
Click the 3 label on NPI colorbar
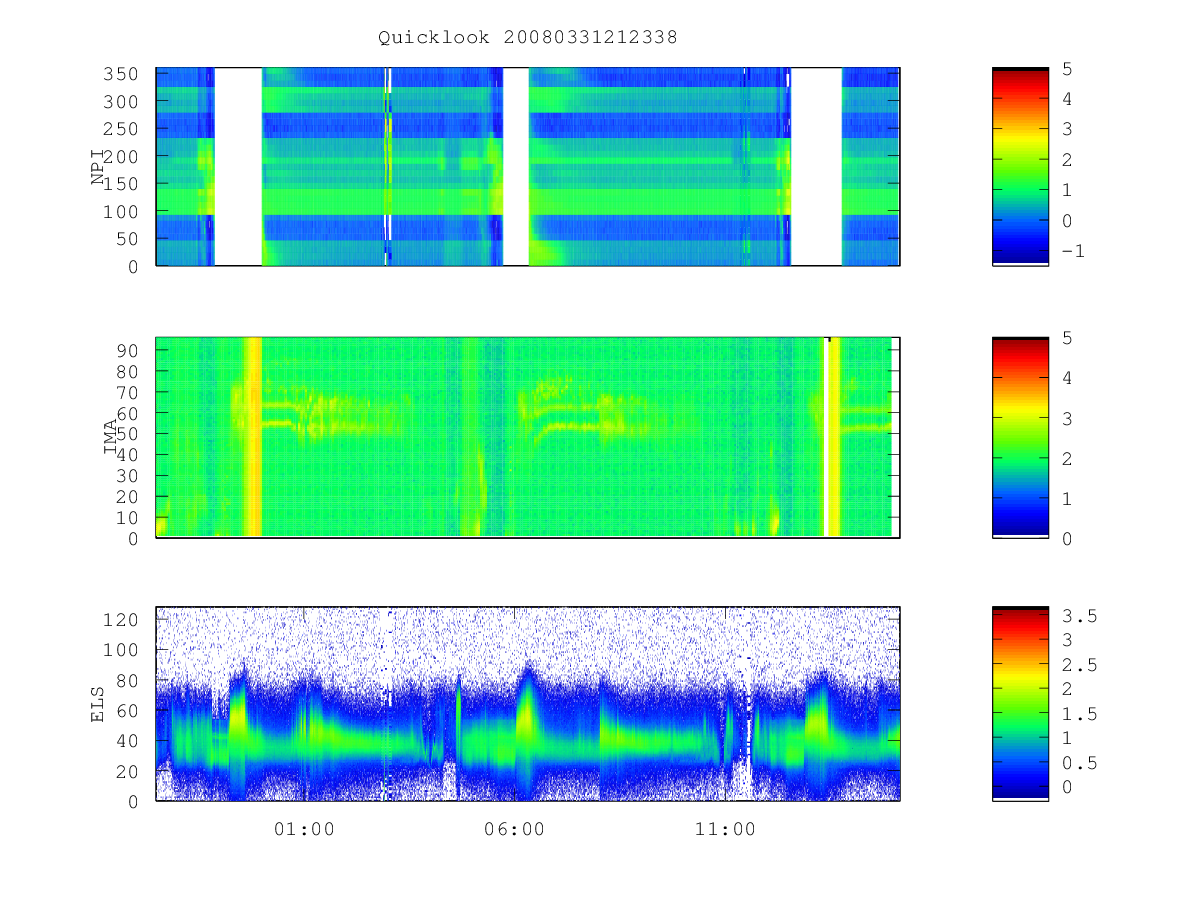click(x=1067, y=129)
